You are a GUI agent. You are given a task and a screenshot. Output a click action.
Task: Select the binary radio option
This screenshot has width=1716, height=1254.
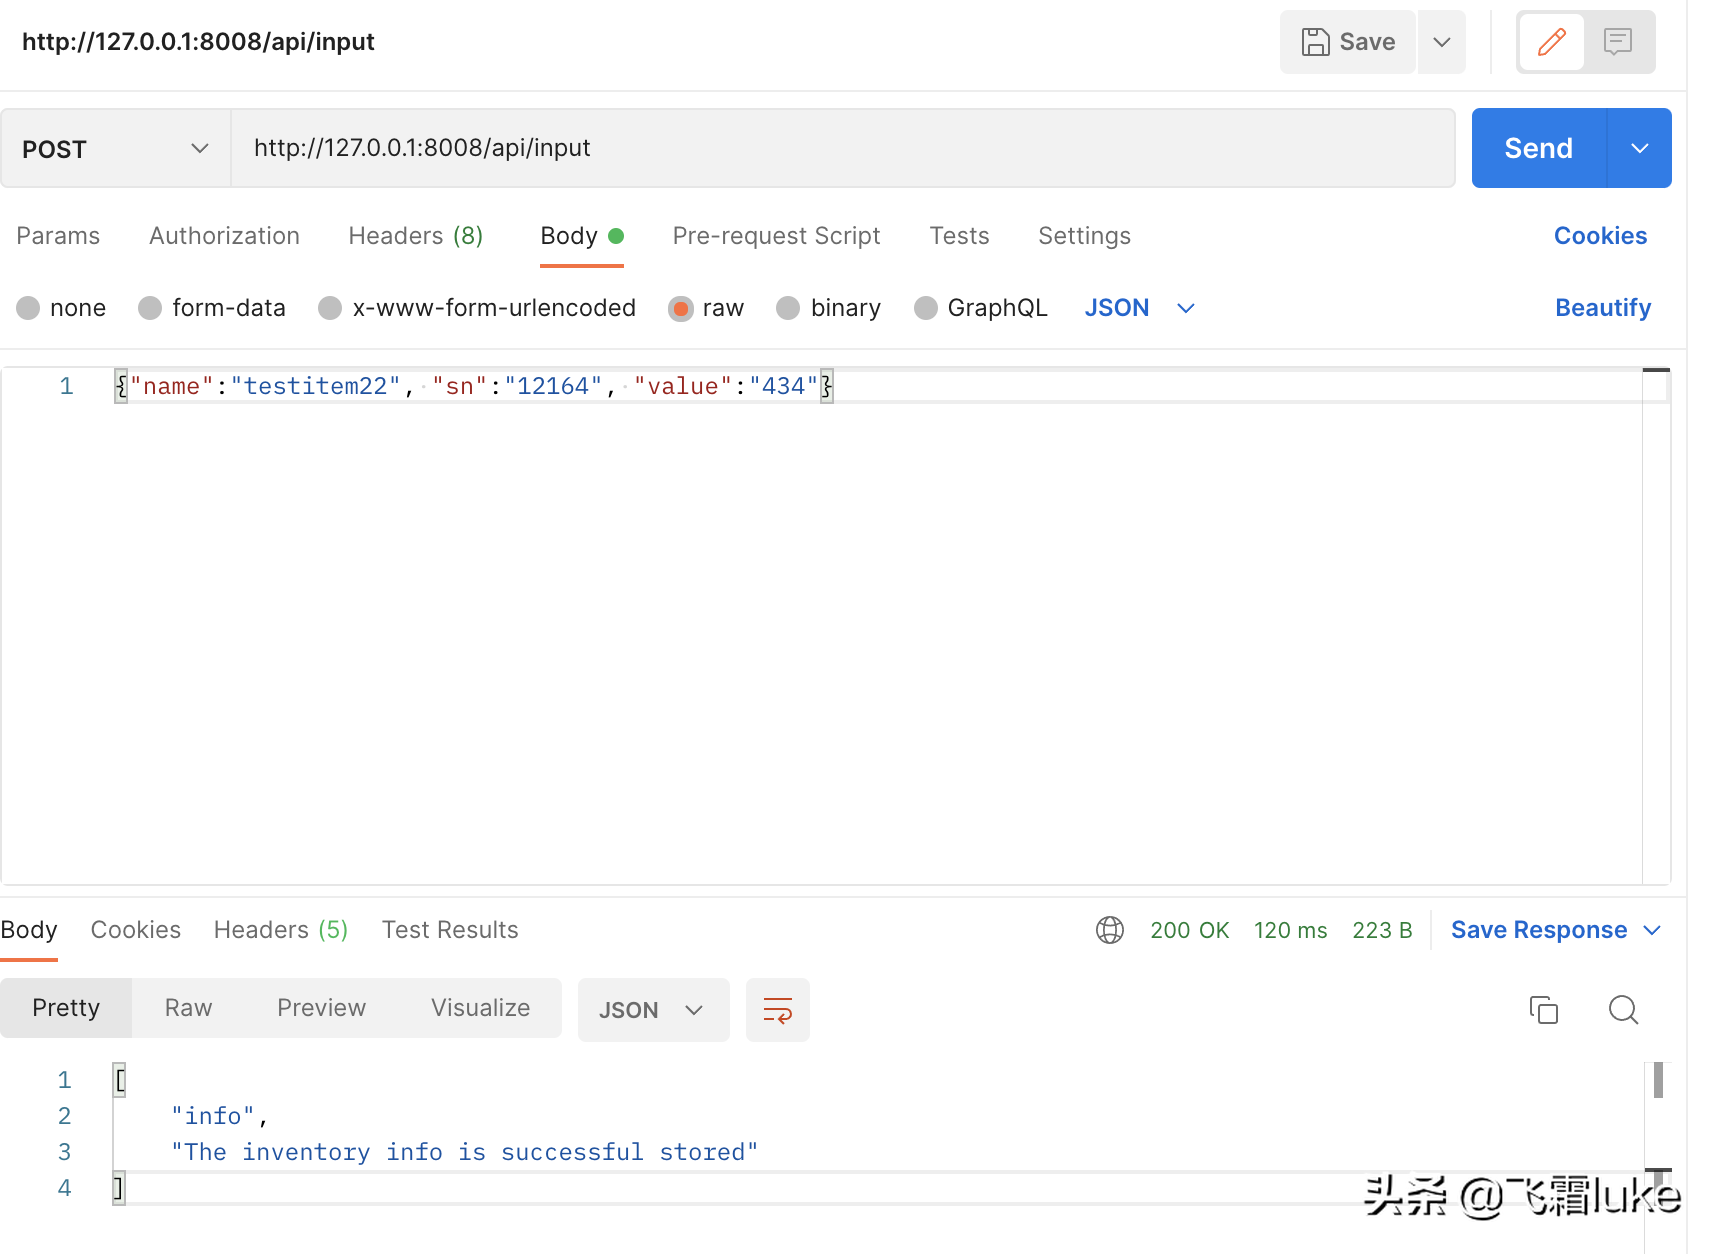coord(788,308)
